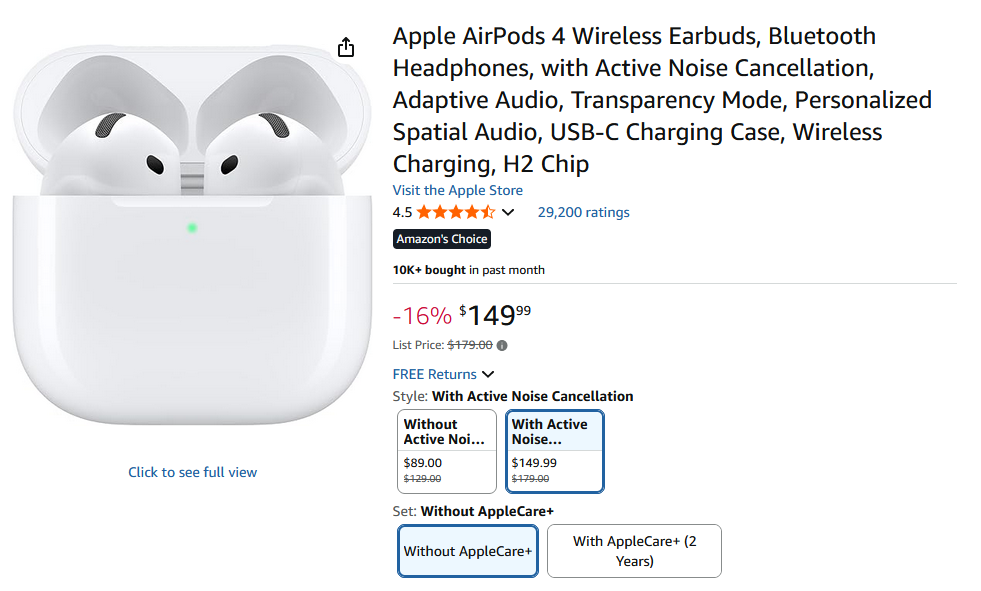Click the crossed-out $179.00 list price
The width and height of the screenshot is (981, 591).
pyautogui.click(x=469, y=346)
